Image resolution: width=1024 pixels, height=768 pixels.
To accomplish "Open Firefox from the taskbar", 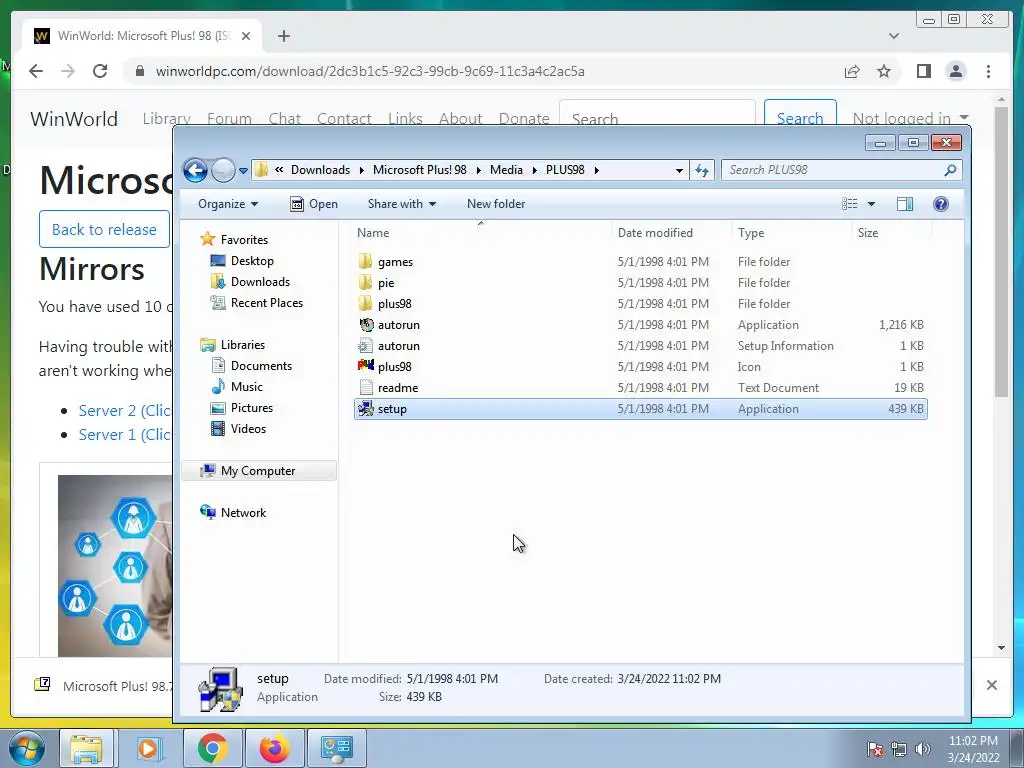I will point(274,748).
